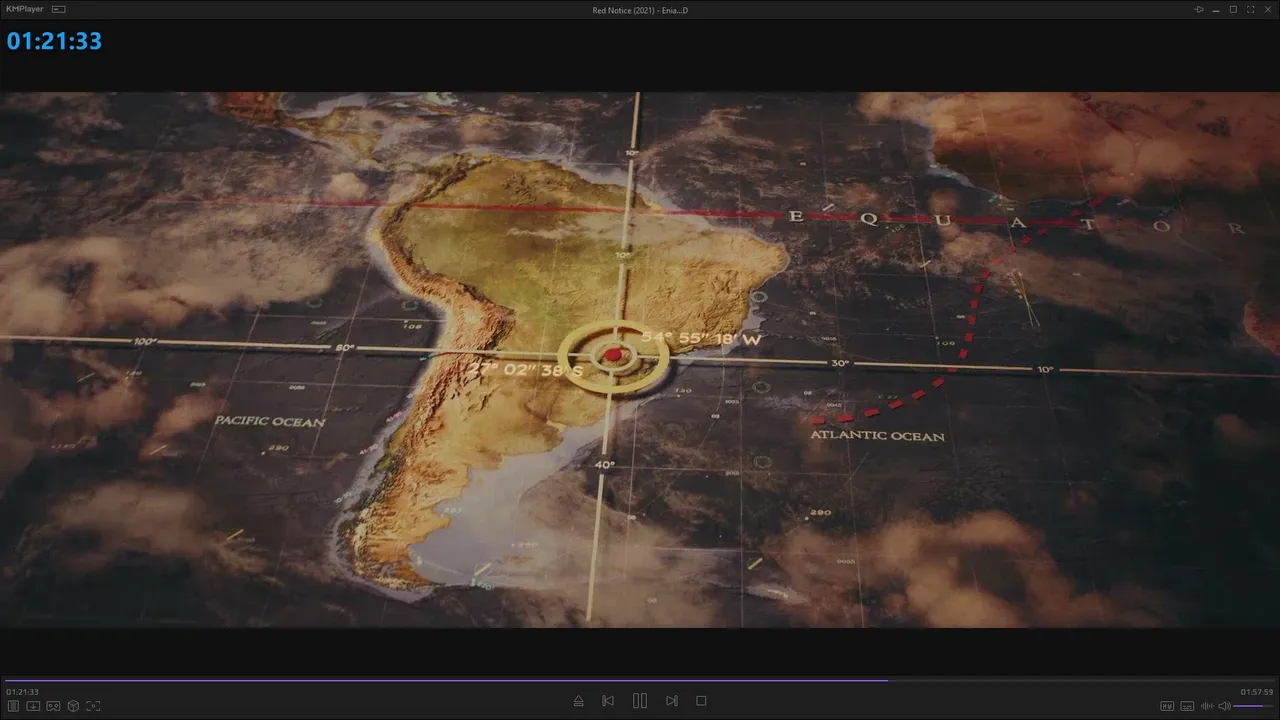Click the small icon beside the KMPlayer logo
Viewport: 1280px width, 720px height.
tap(59, 9)
